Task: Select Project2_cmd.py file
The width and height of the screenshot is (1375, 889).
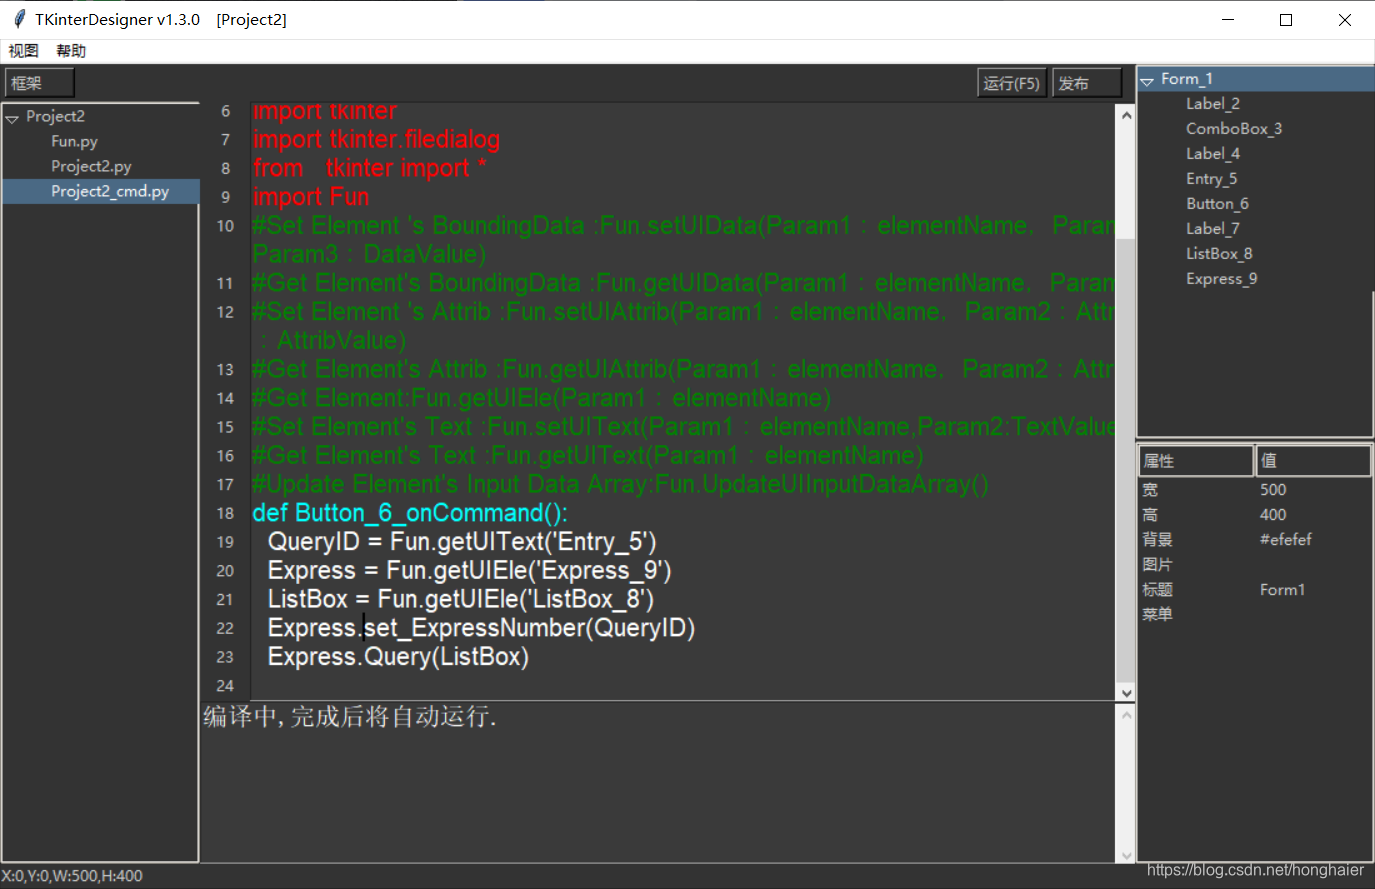Action: pyautogui.click(x=101, y=191)
